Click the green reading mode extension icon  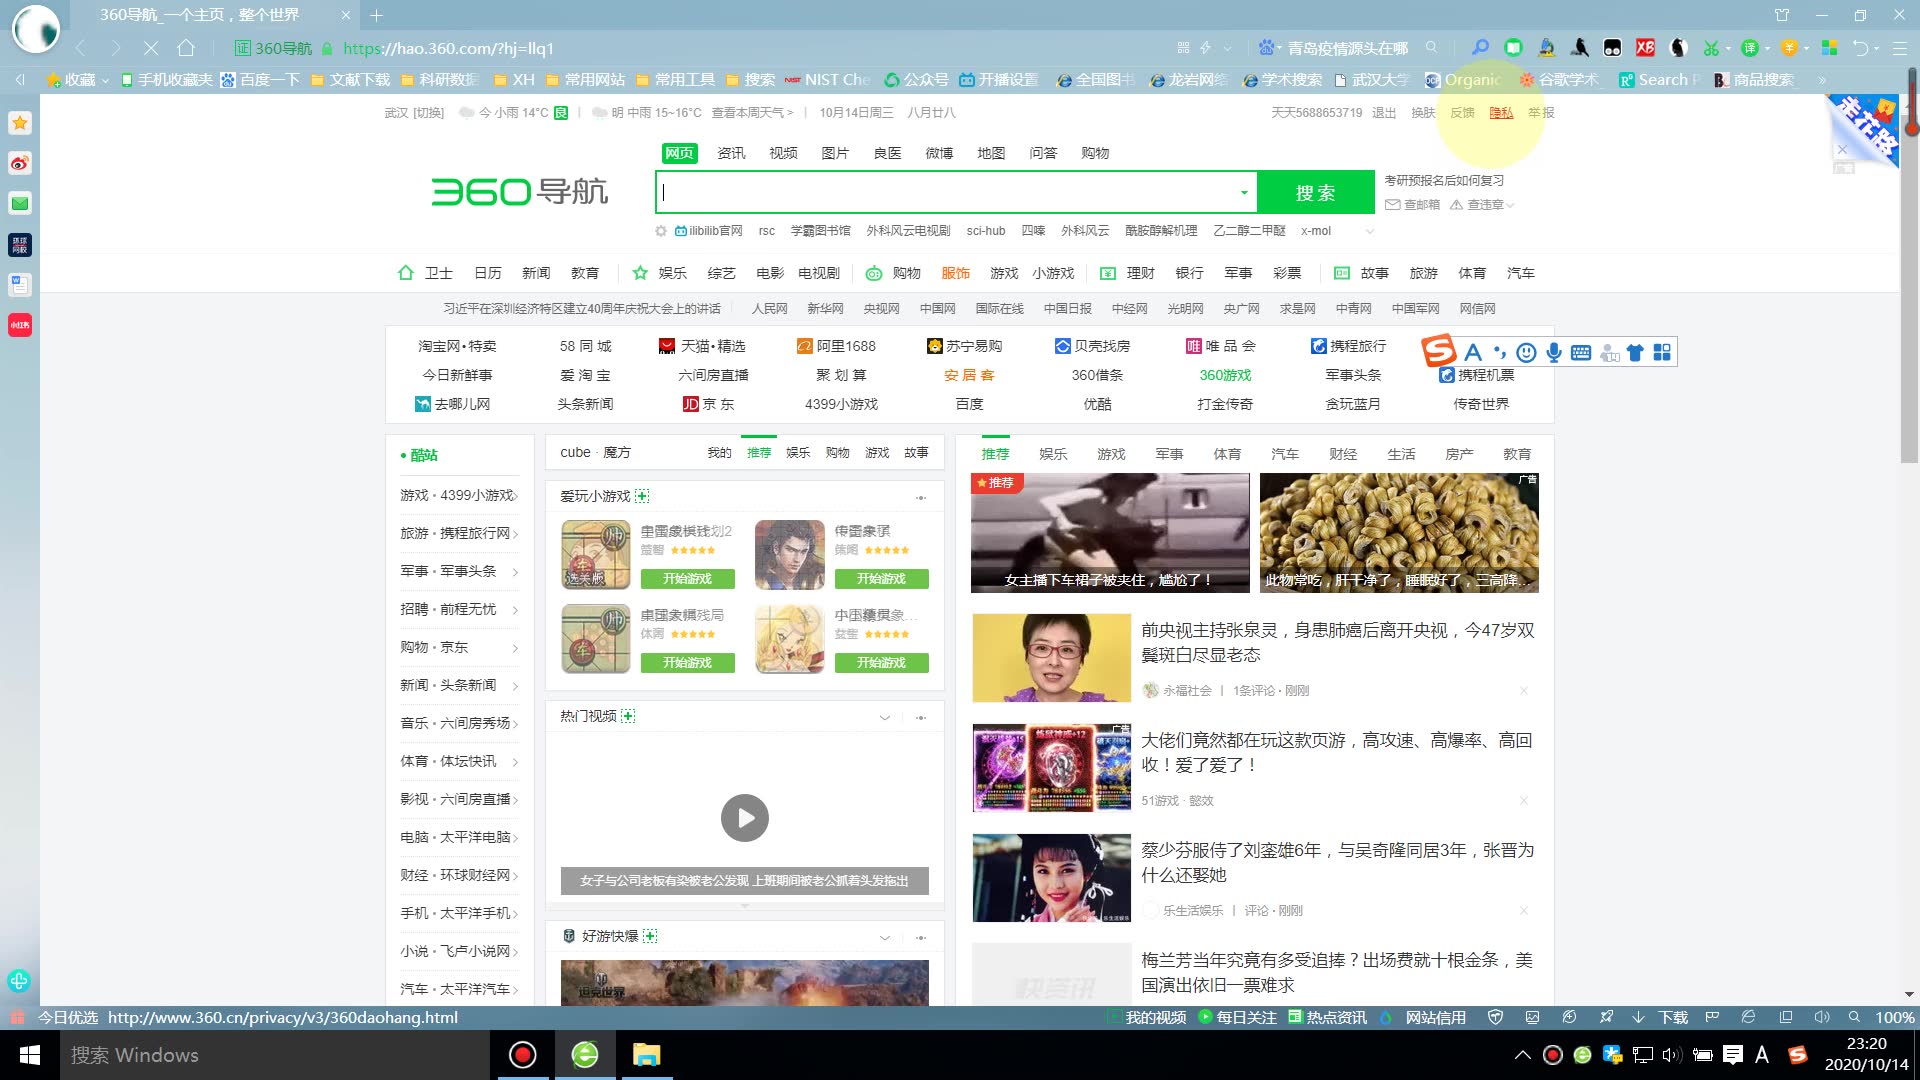click(1513, 48)
